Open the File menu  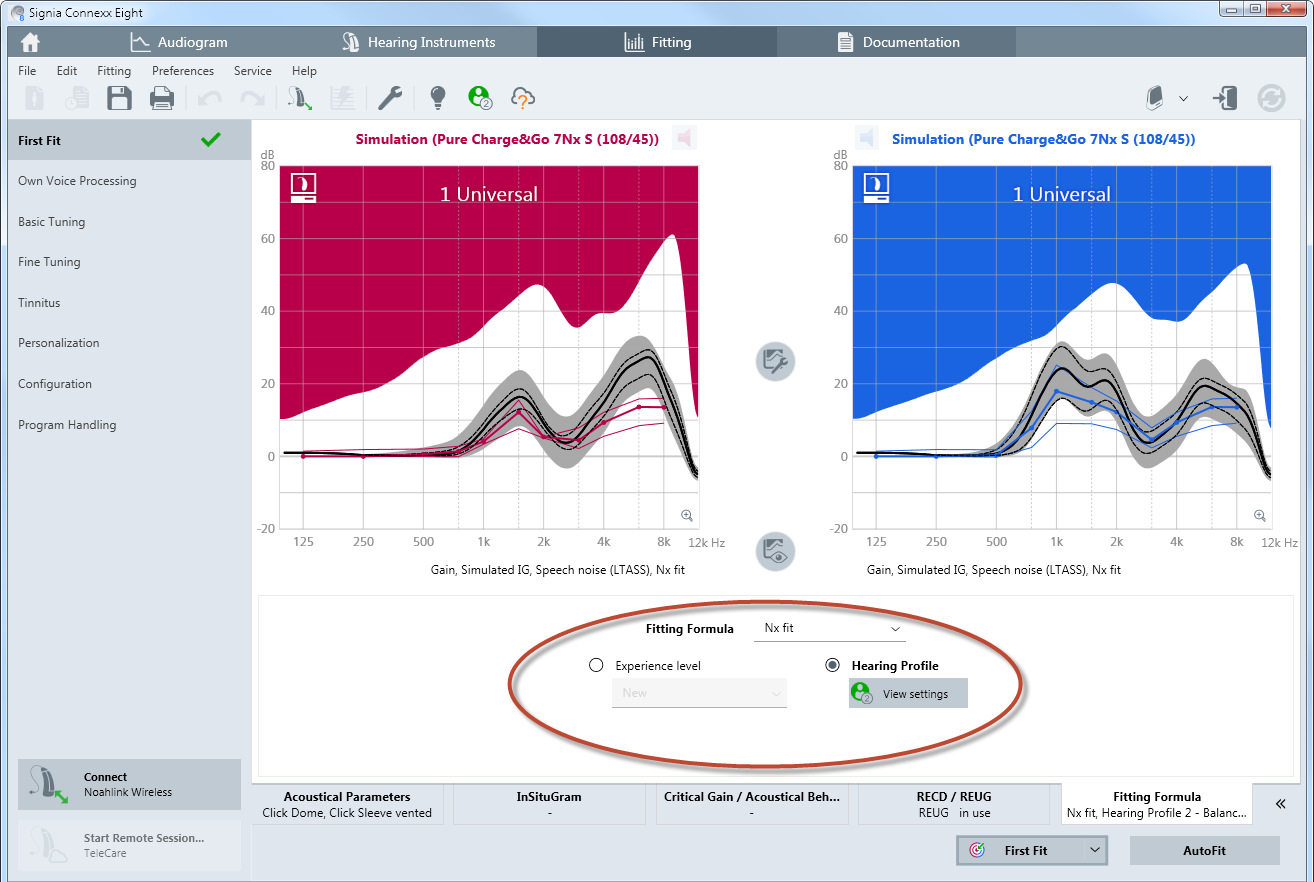(27, 71)
